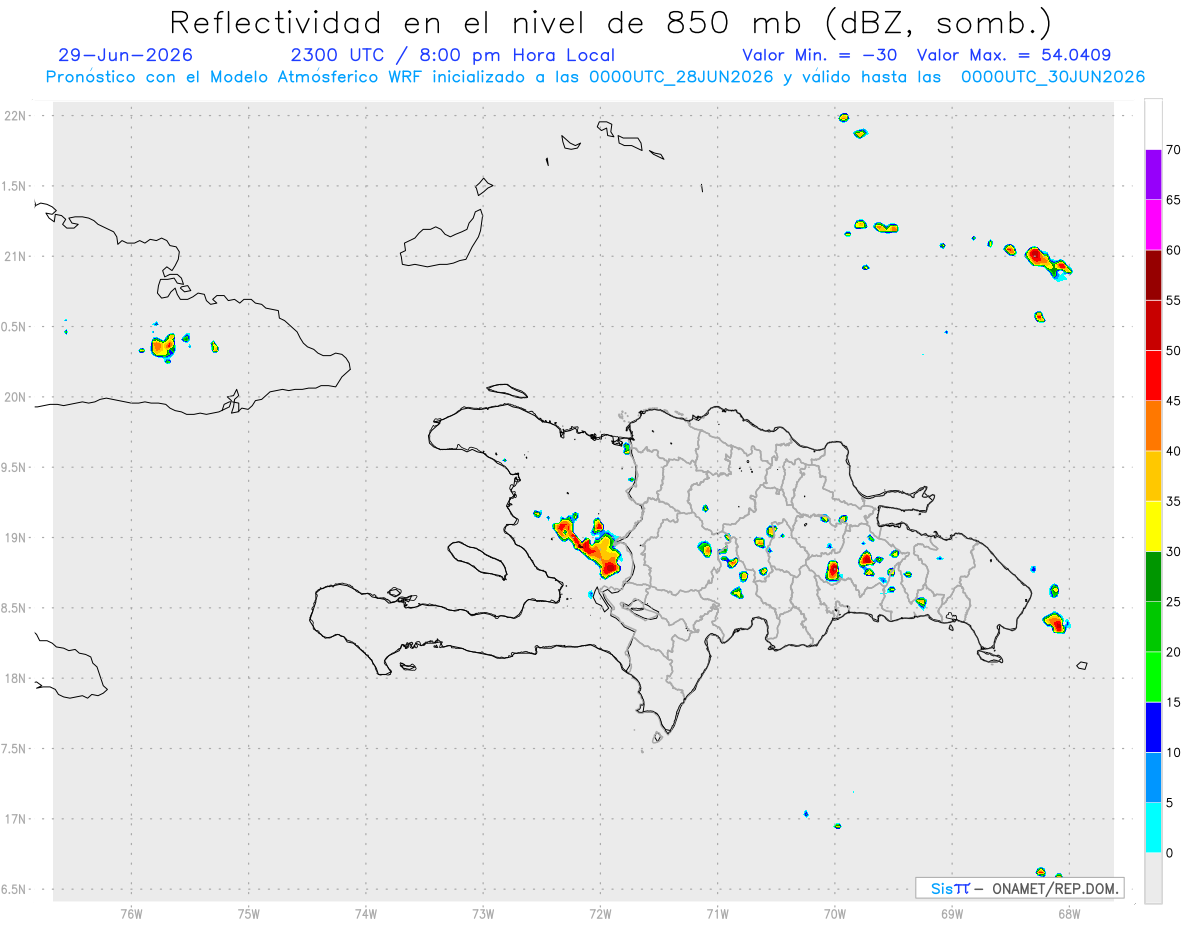Click the '76W' longitude axis label
1200x927 pixels.
(x=131, y=914)
